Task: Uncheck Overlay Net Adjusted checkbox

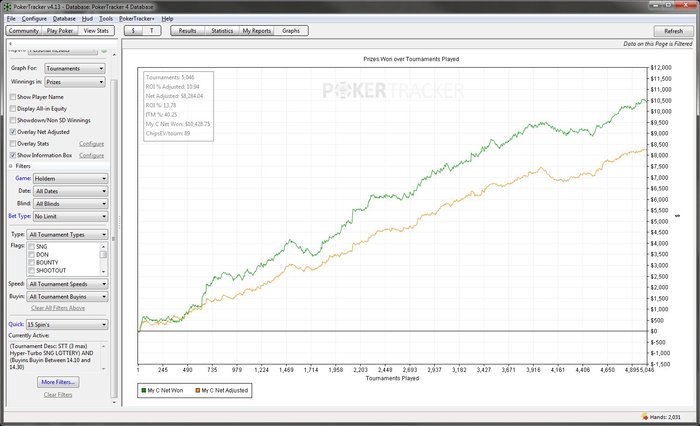Action: [x=13, y=132]
